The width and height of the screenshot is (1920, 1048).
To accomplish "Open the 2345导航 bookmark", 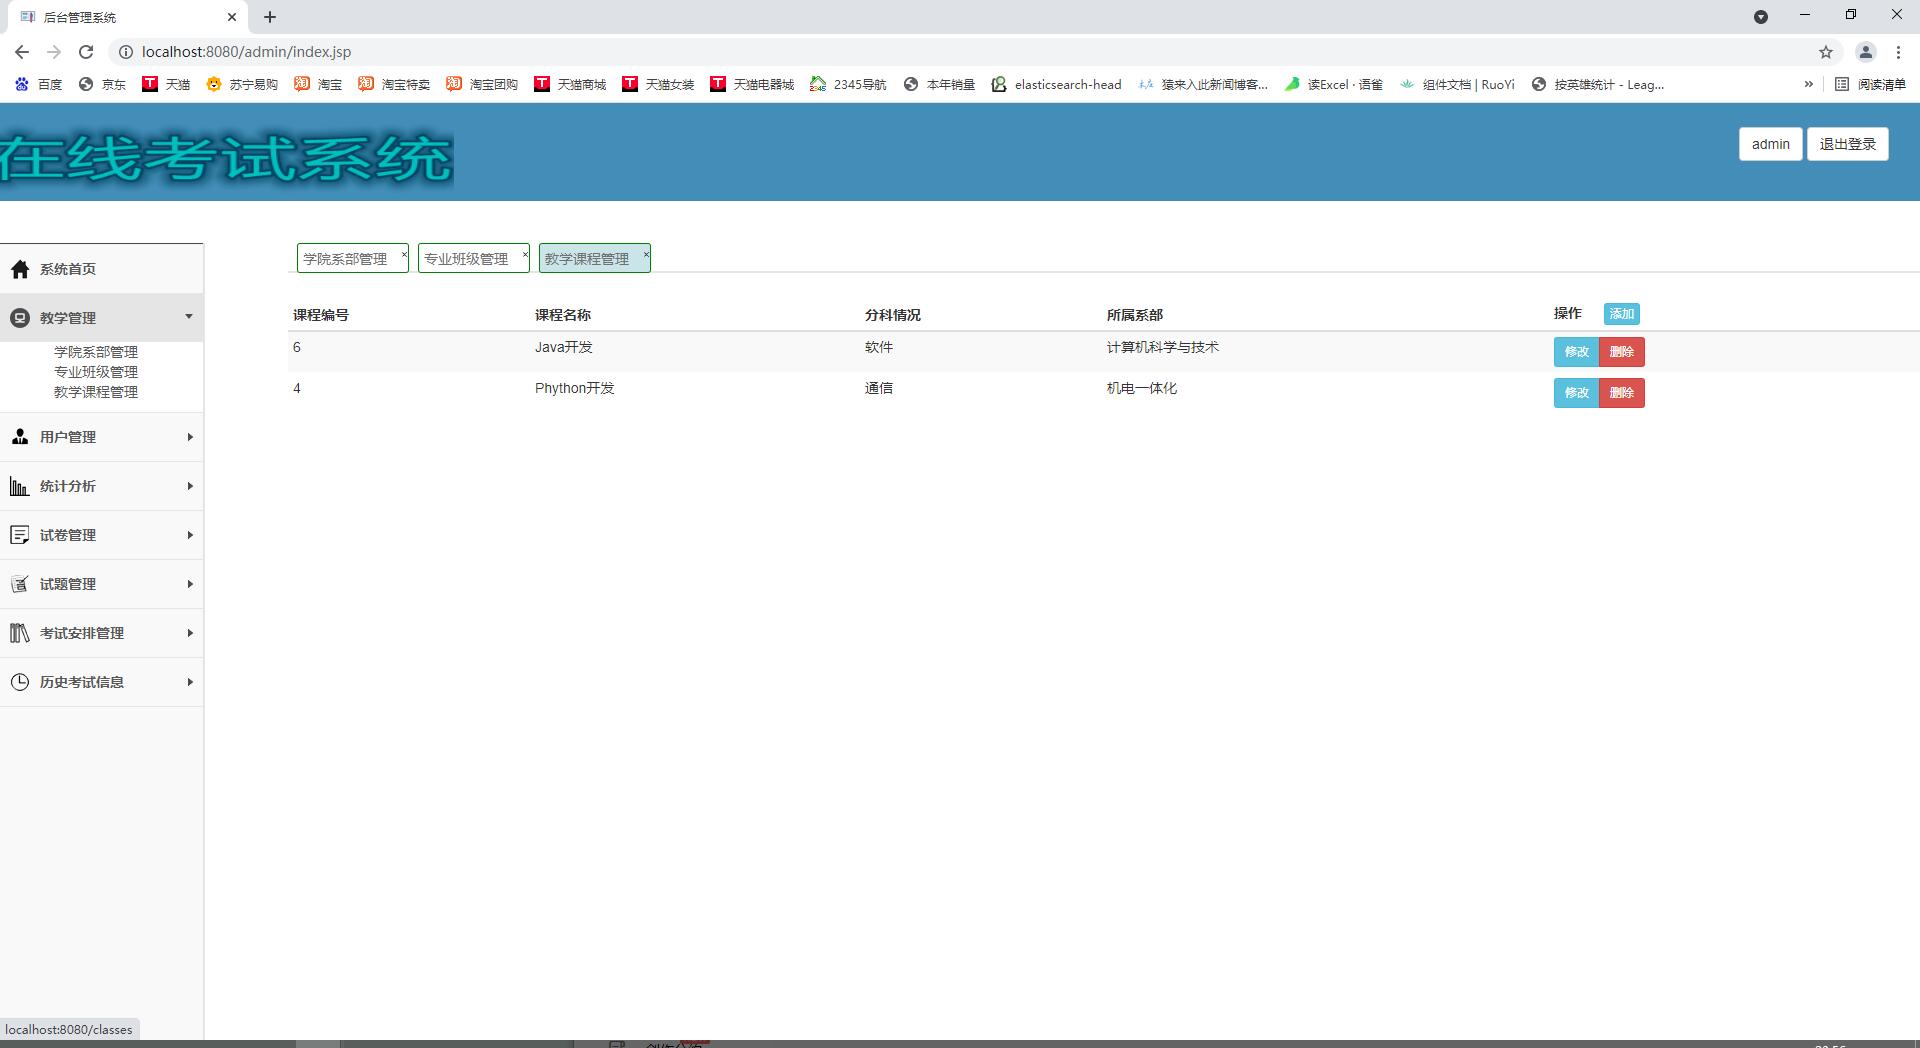I will coord(848,85).
